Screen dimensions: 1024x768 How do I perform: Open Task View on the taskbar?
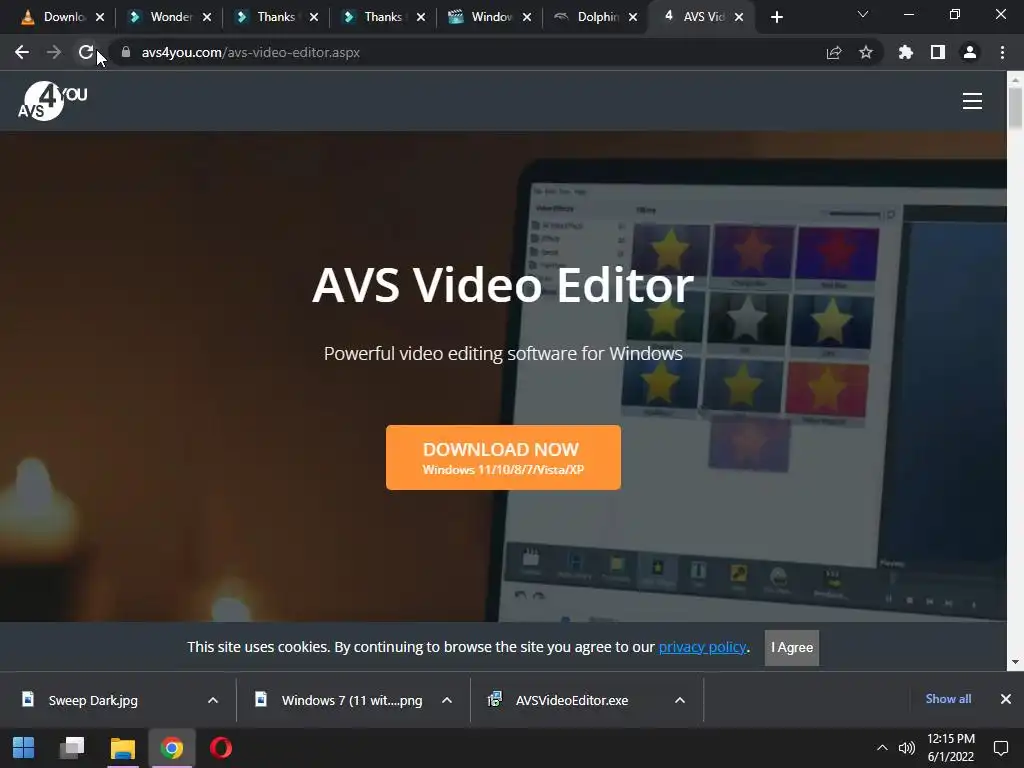pyautogui.click(x=72, y=748)
